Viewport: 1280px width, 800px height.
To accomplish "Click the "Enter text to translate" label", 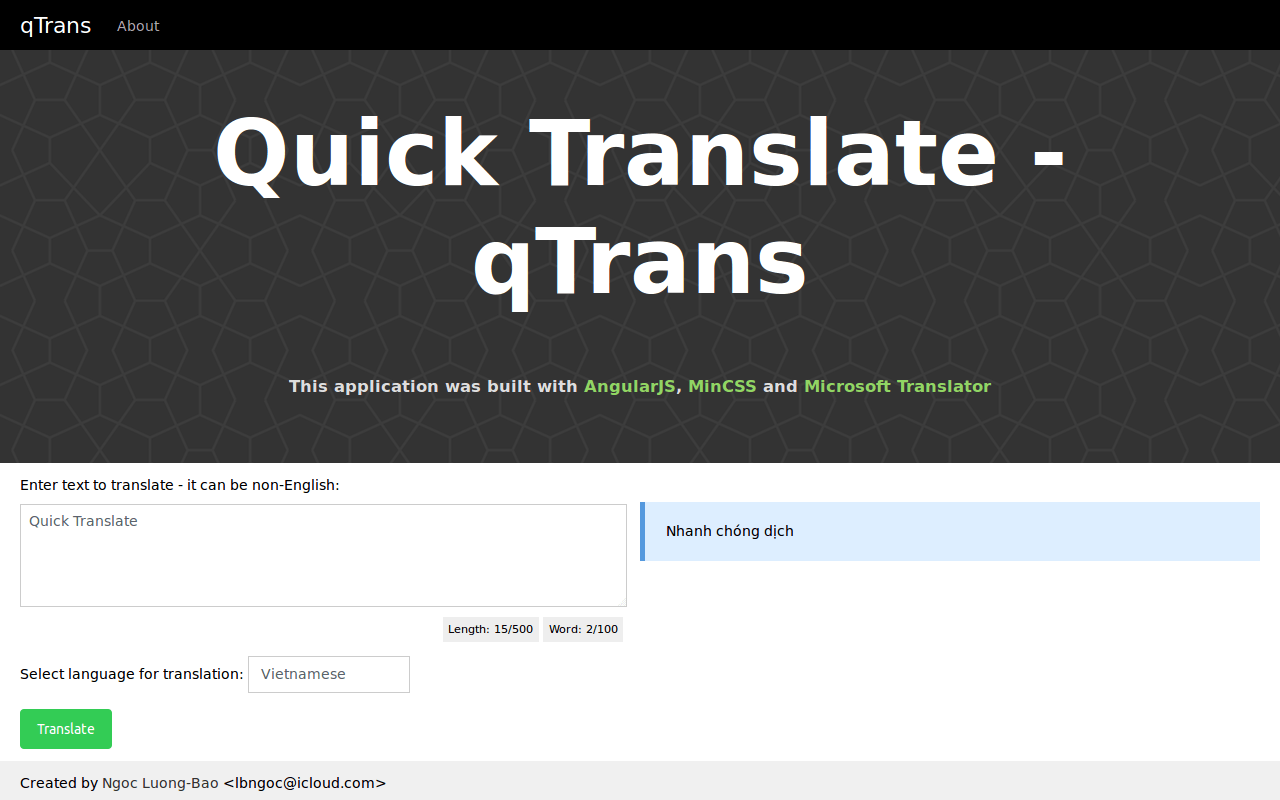I will coord(180,485).
